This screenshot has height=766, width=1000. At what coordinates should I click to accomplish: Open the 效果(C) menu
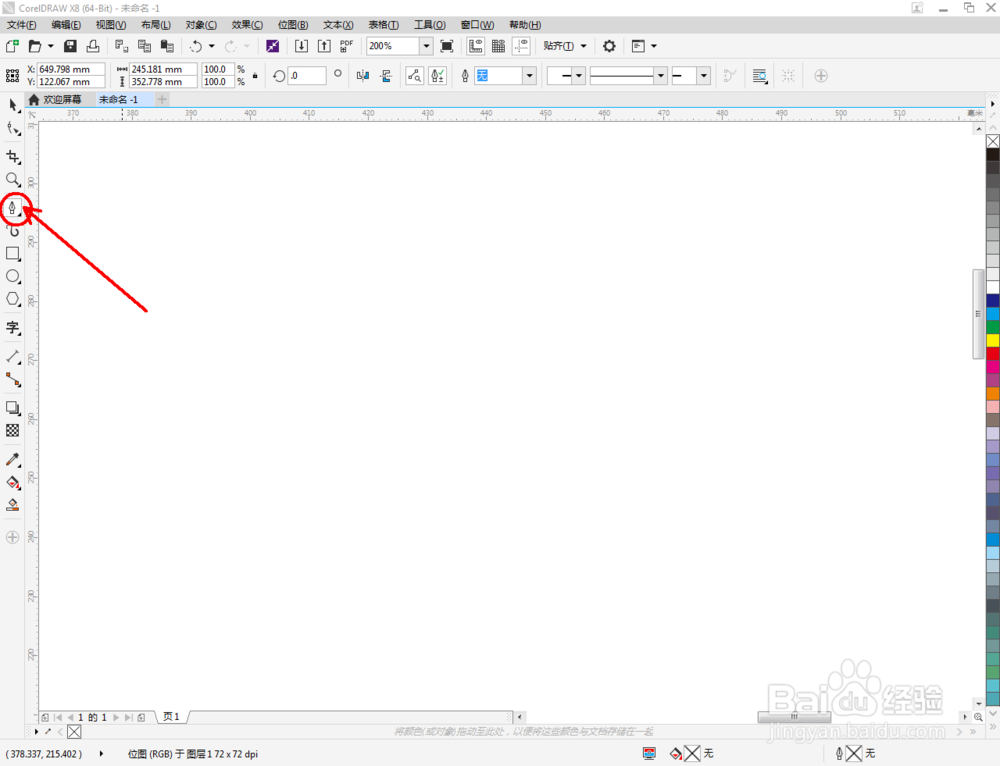tap(247, 25)
